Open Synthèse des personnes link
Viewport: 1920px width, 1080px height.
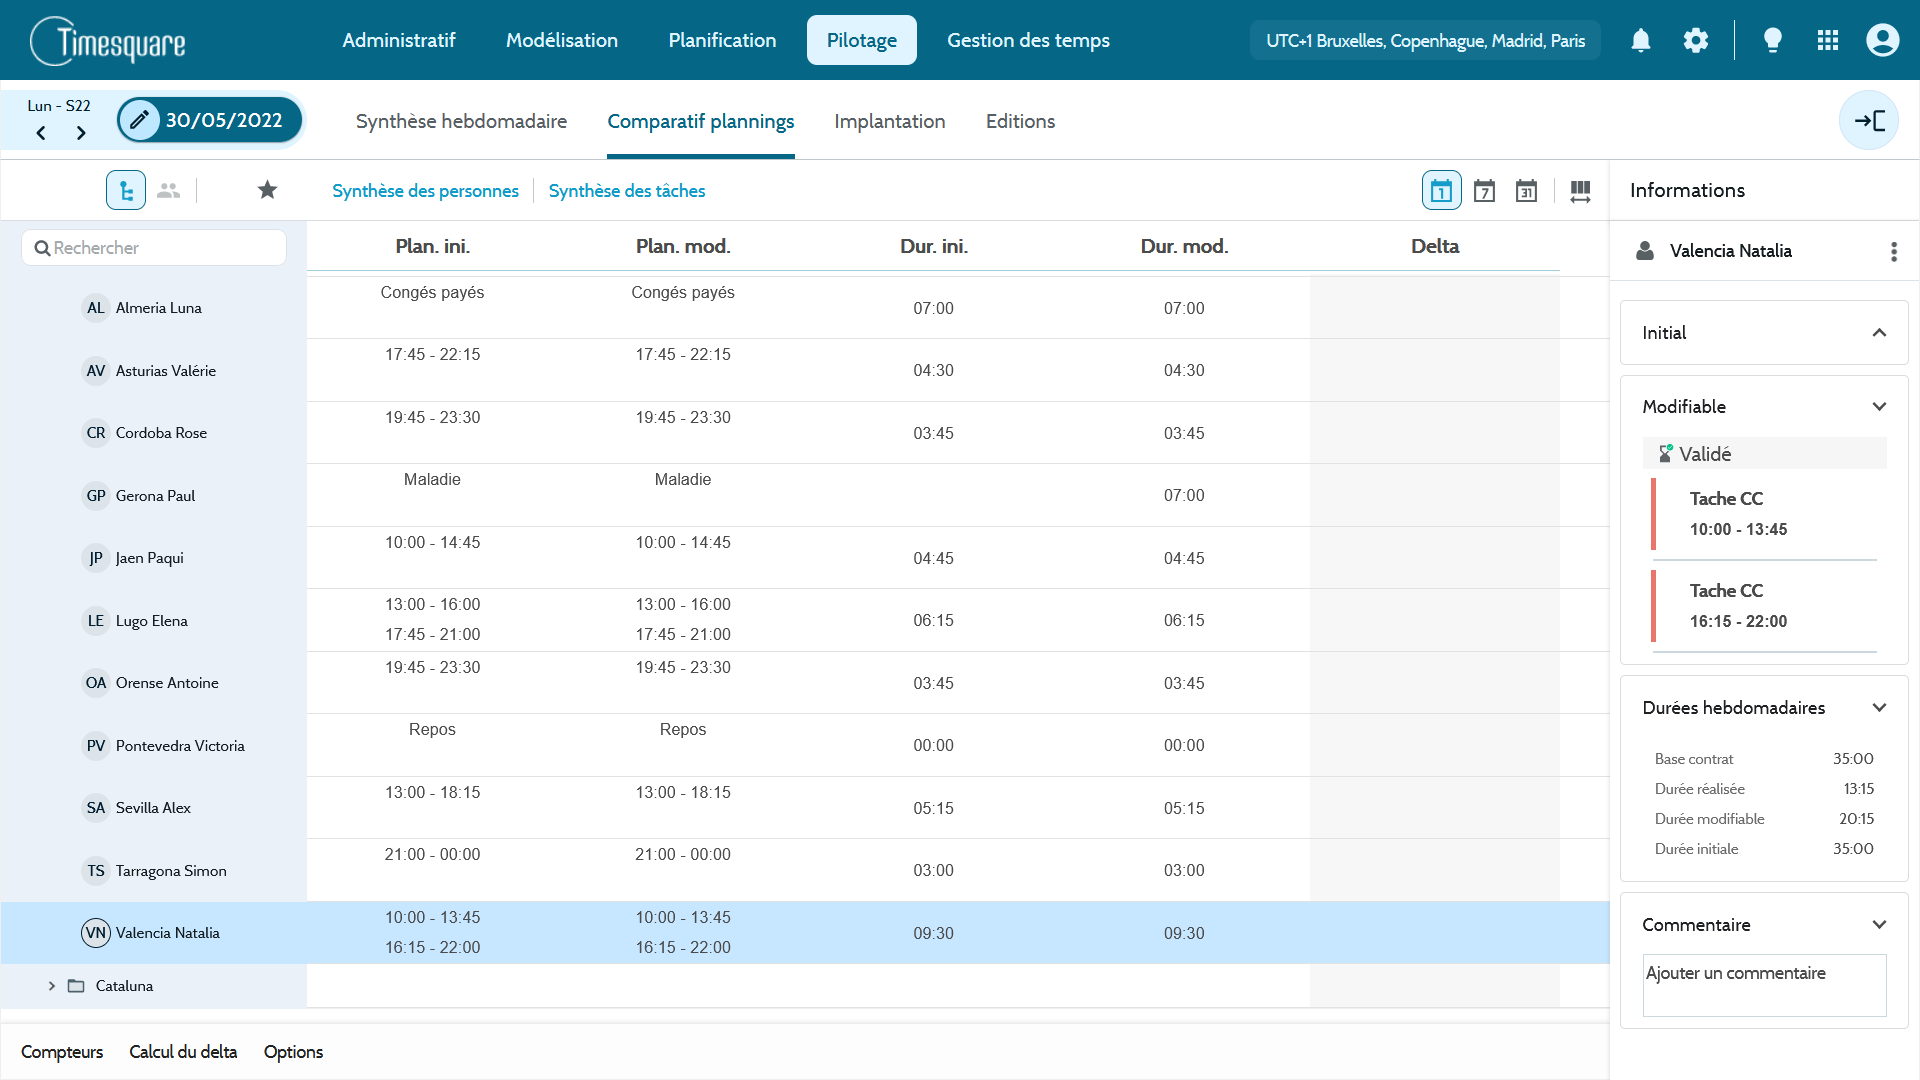425,191
